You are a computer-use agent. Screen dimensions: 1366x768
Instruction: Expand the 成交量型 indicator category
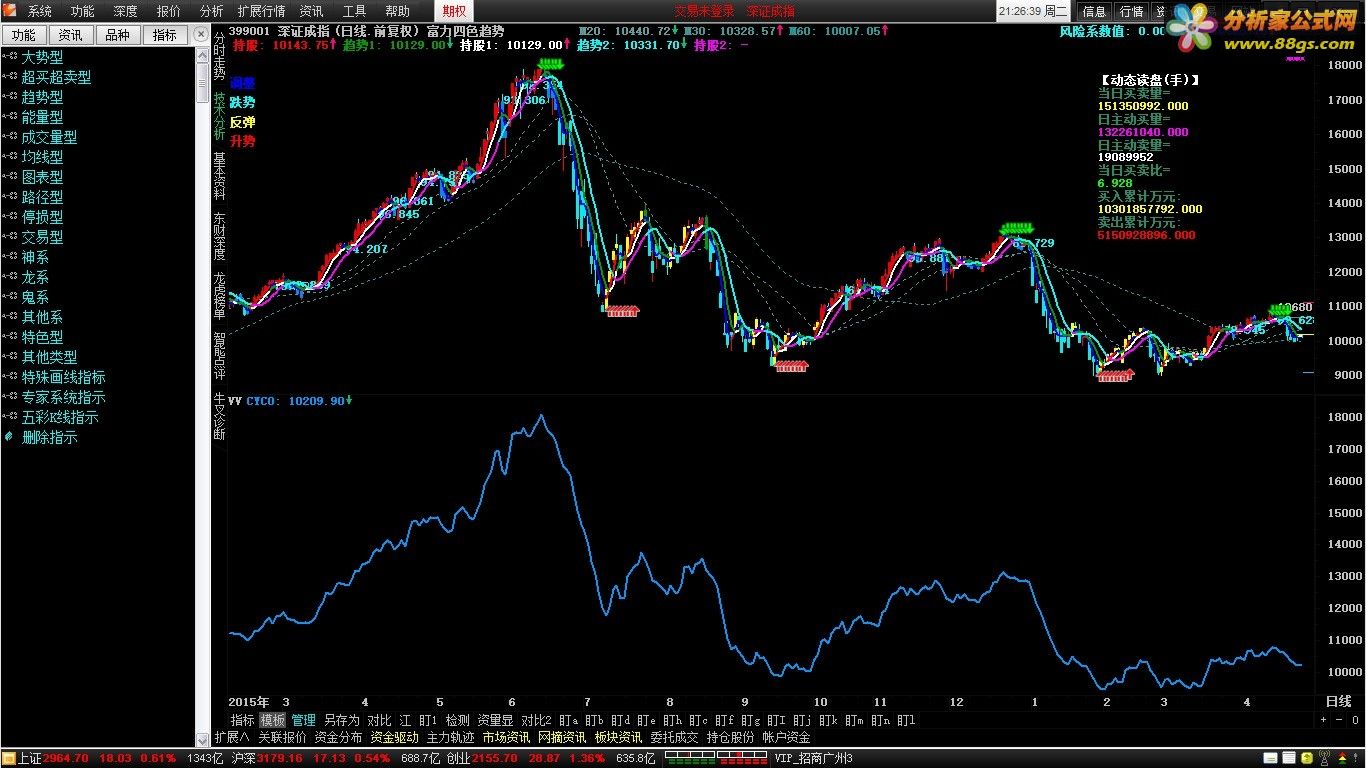click(x=49, y=137)
